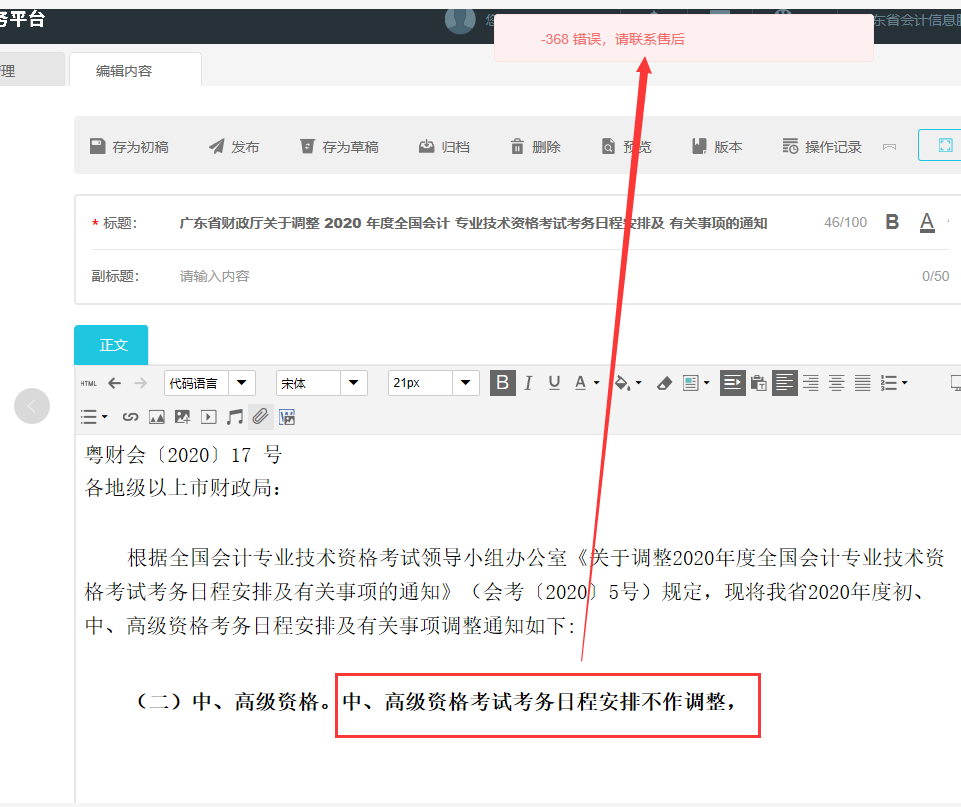
Task: Click title counter 46/100
Action: (845, 222)
